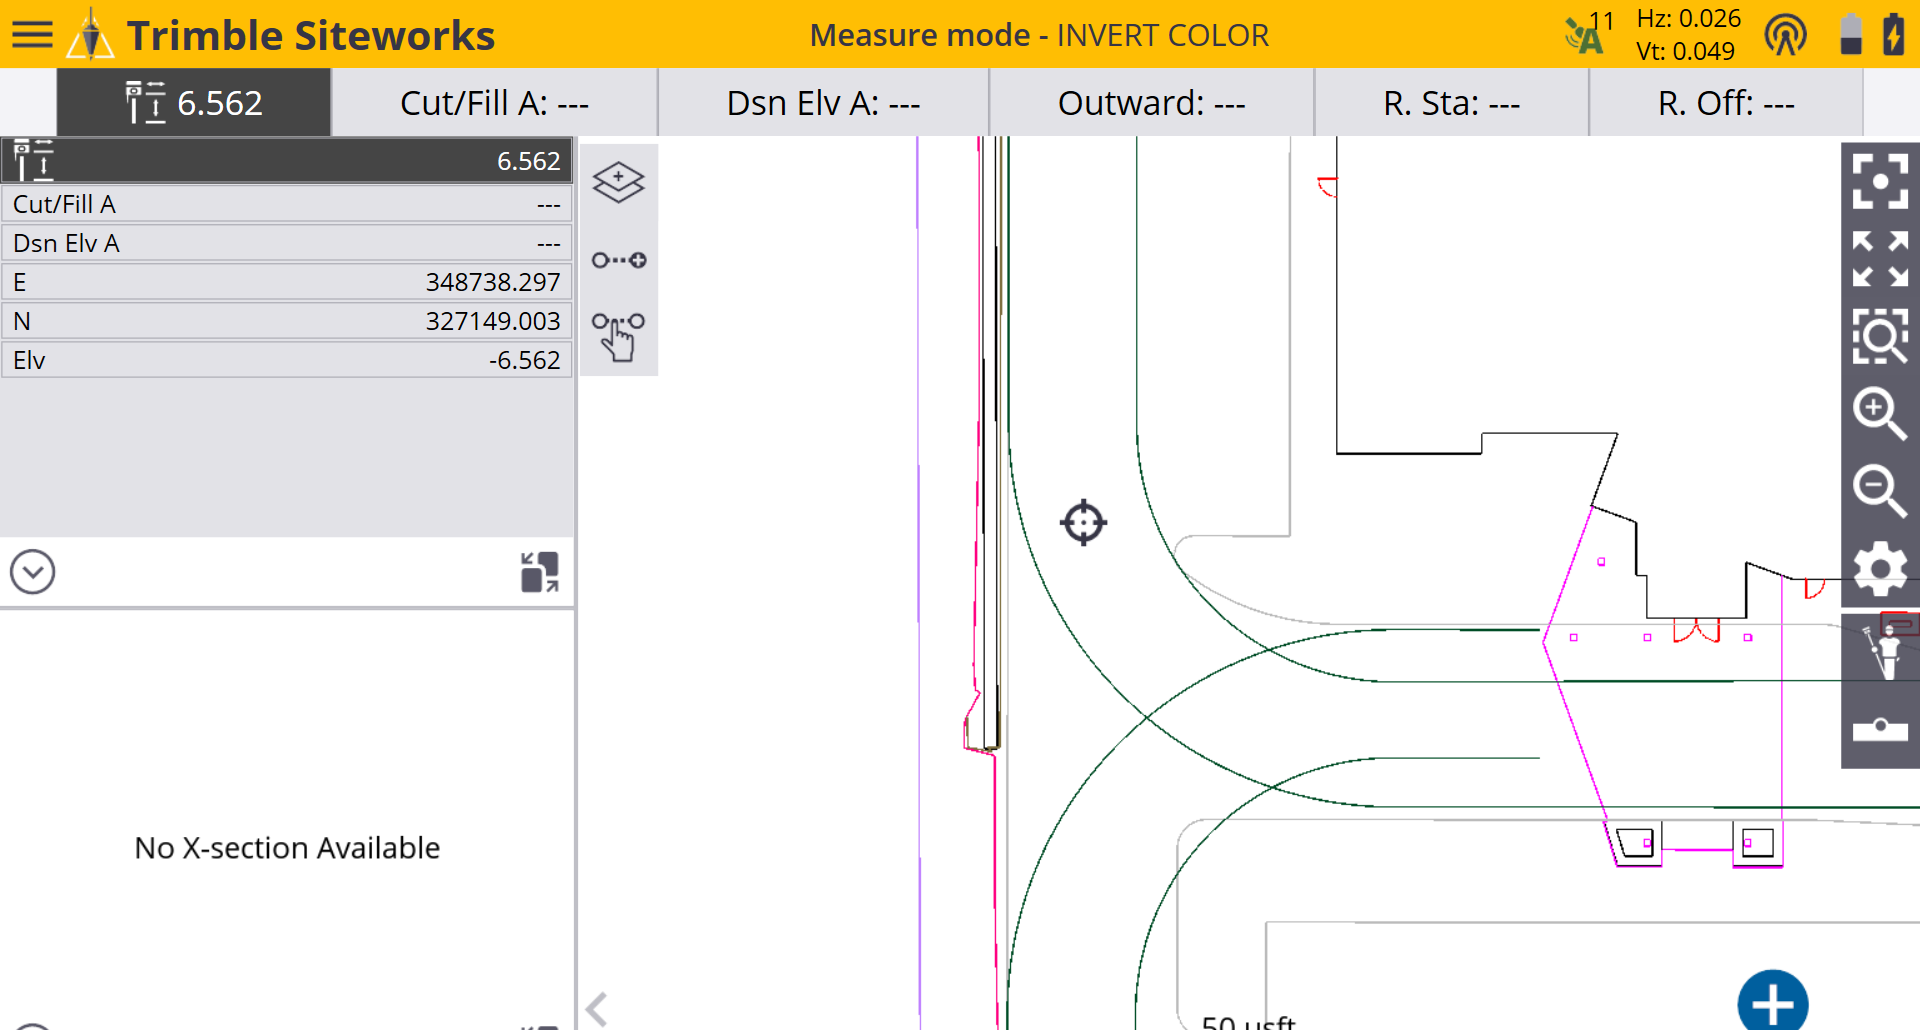Activate zoom to window tool

(x=1880, y=336)
